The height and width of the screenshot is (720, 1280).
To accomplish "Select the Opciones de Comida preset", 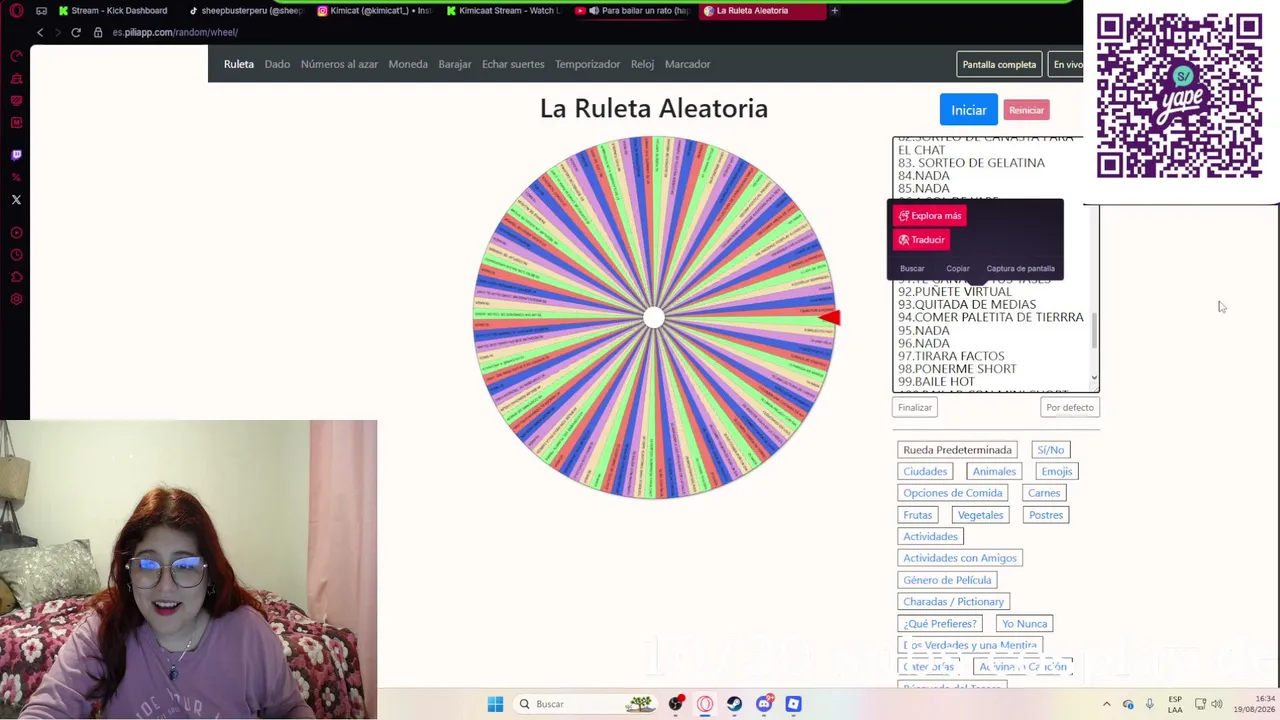I will [x=952, y=493].
